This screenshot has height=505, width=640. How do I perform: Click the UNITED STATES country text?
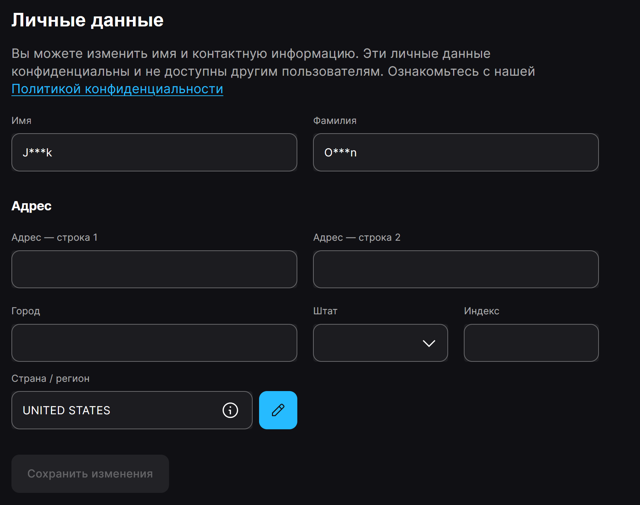(x=67, y=410)
